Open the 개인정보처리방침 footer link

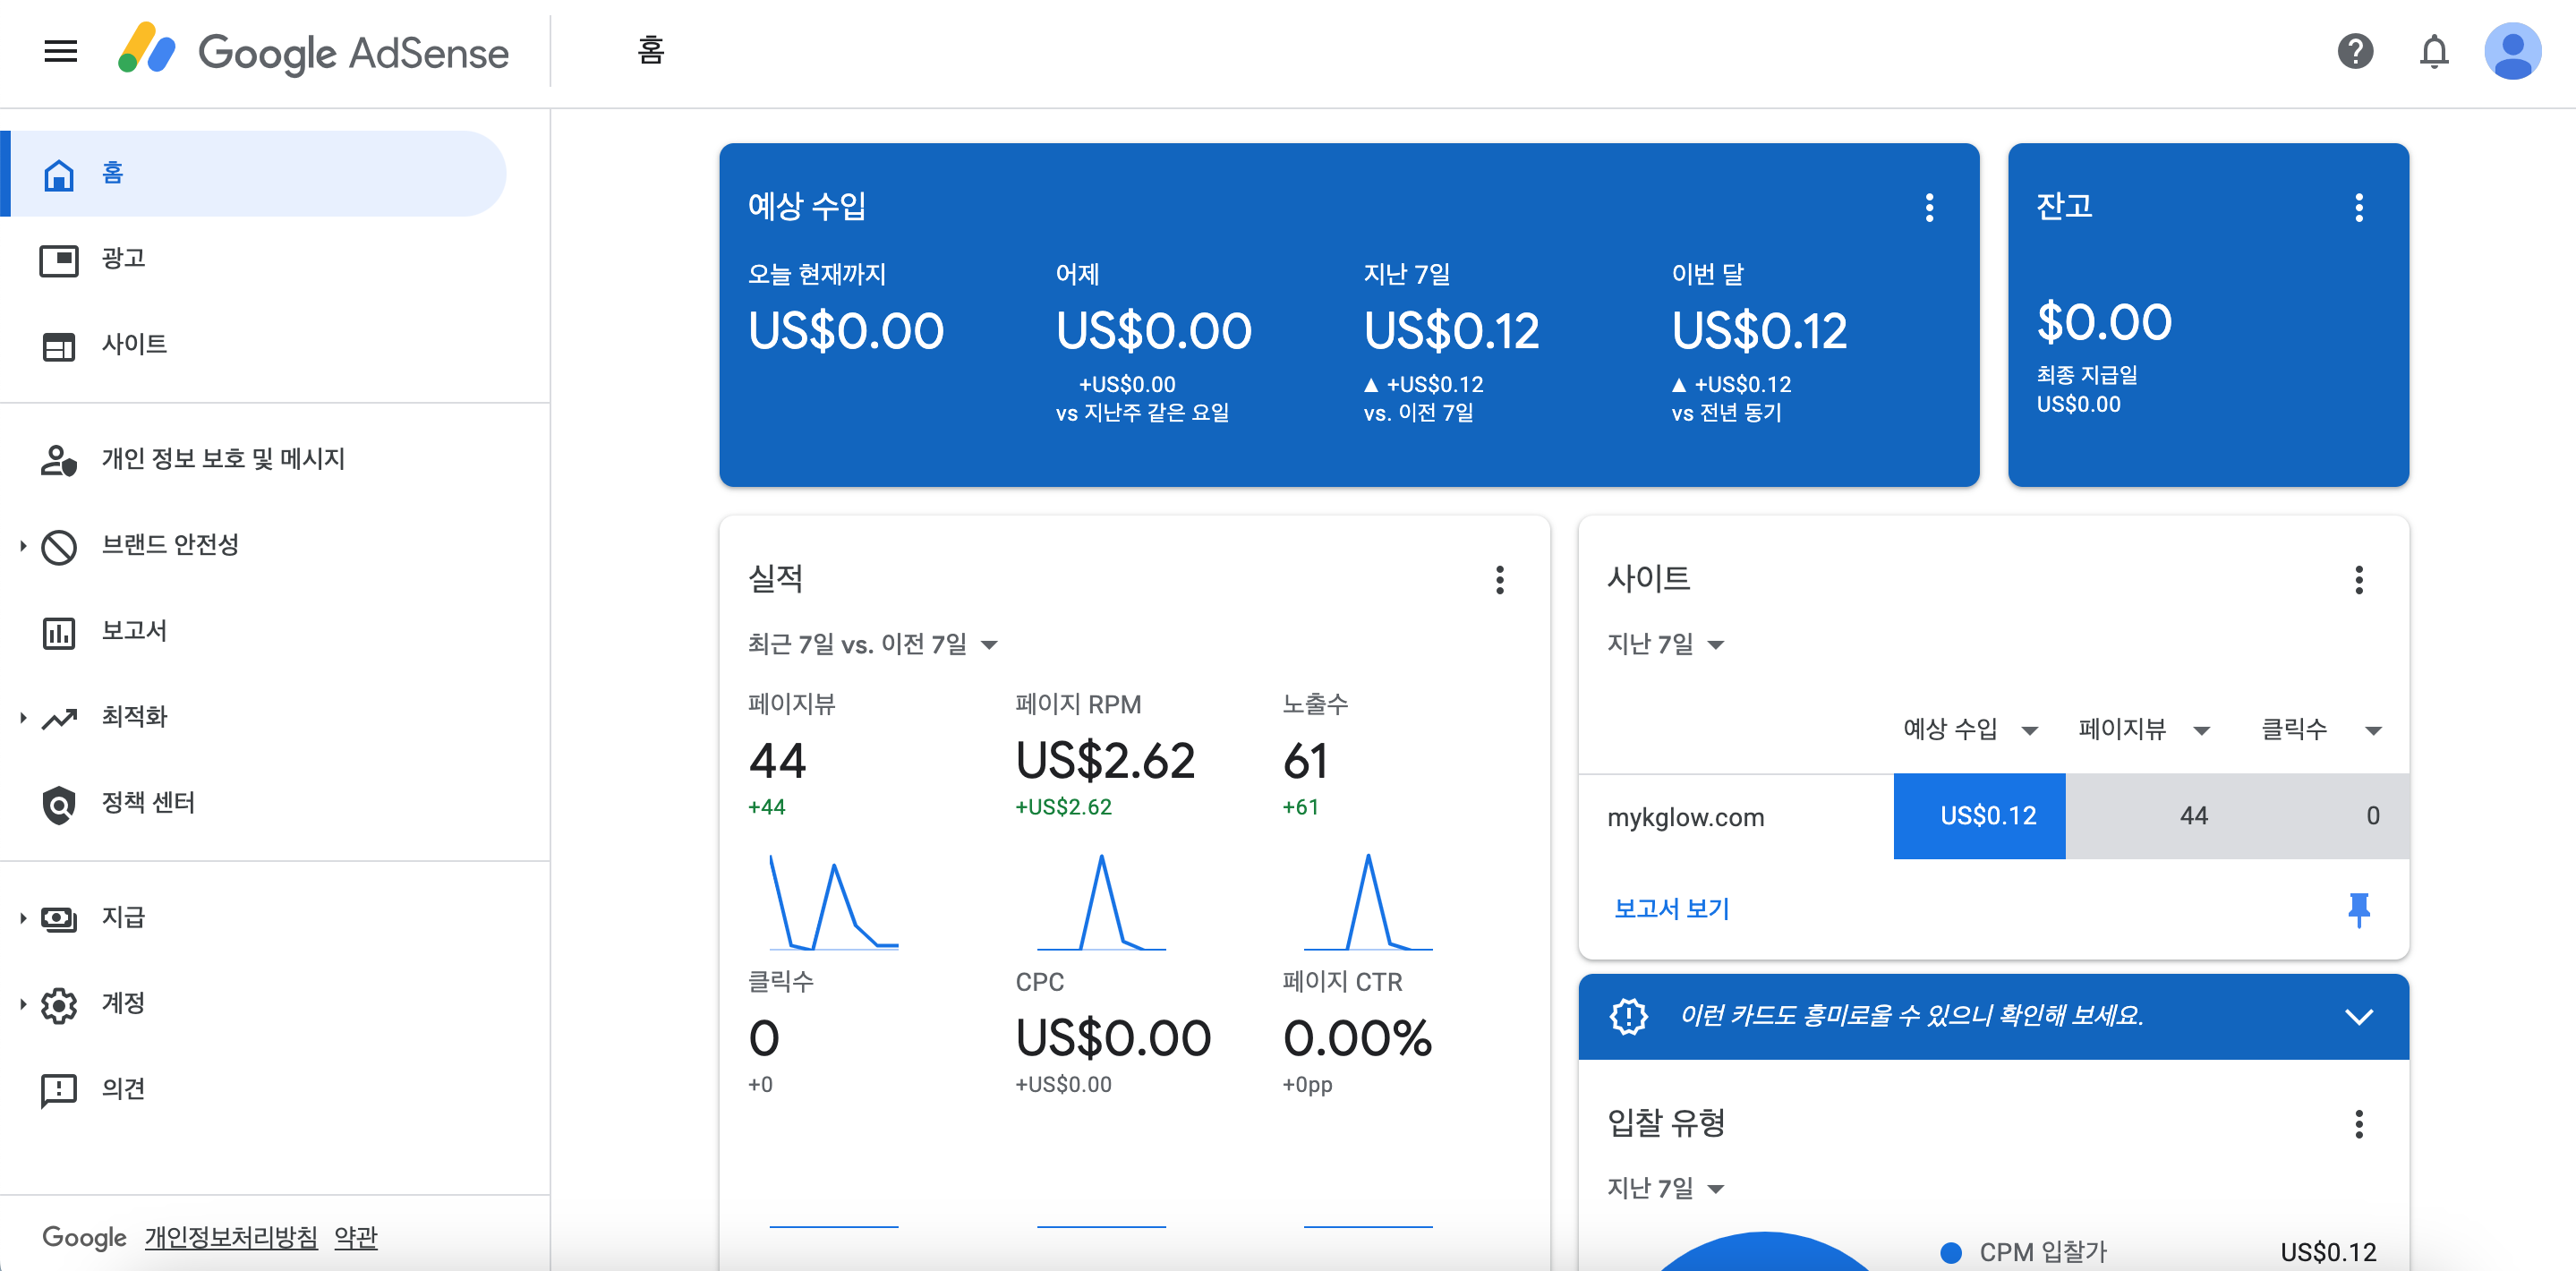click(x=231, y=1237)
